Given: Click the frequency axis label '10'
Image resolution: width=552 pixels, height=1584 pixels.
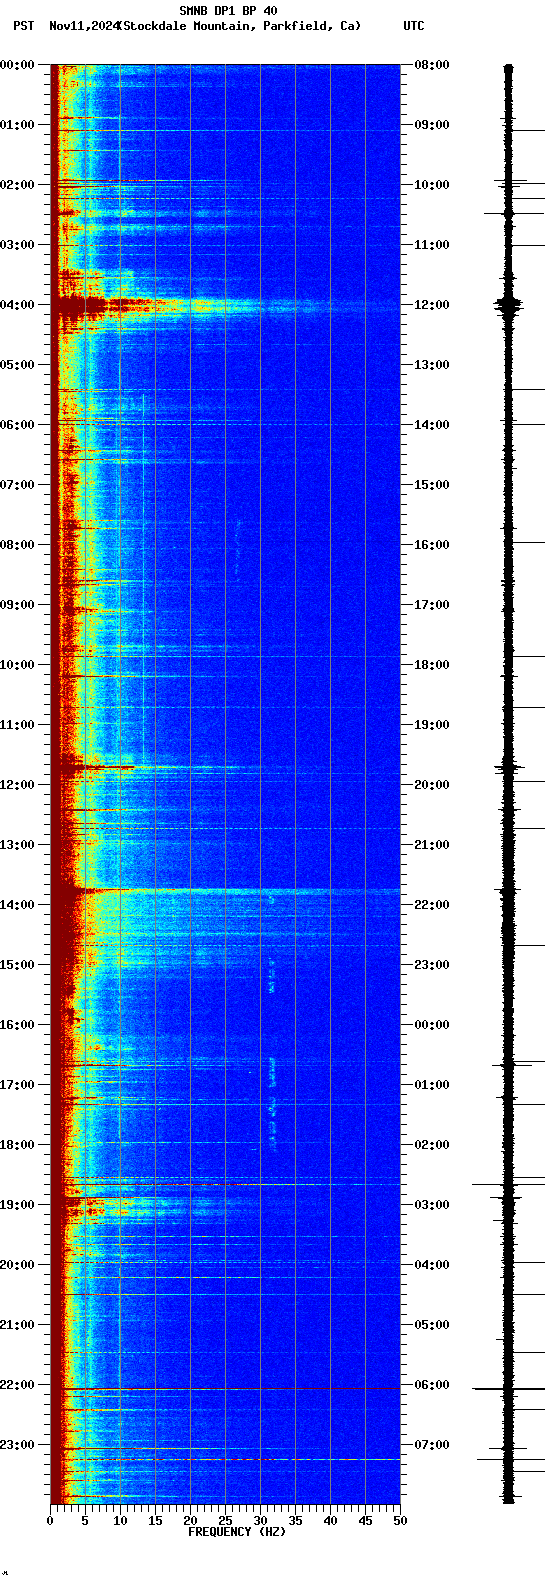Looking at the screenshot, I should tap(120, 1521).
